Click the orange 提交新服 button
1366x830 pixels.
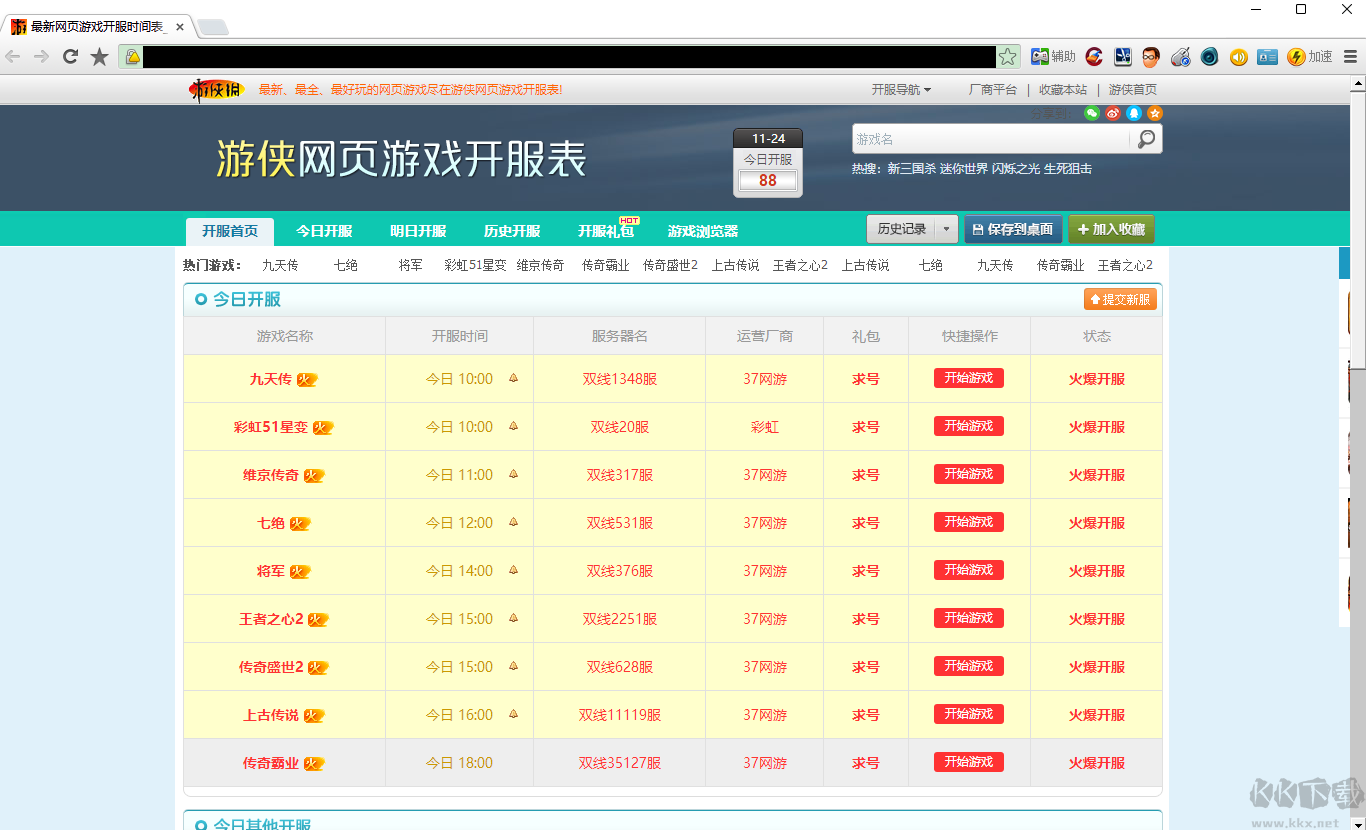click(x=1120, y=298)
